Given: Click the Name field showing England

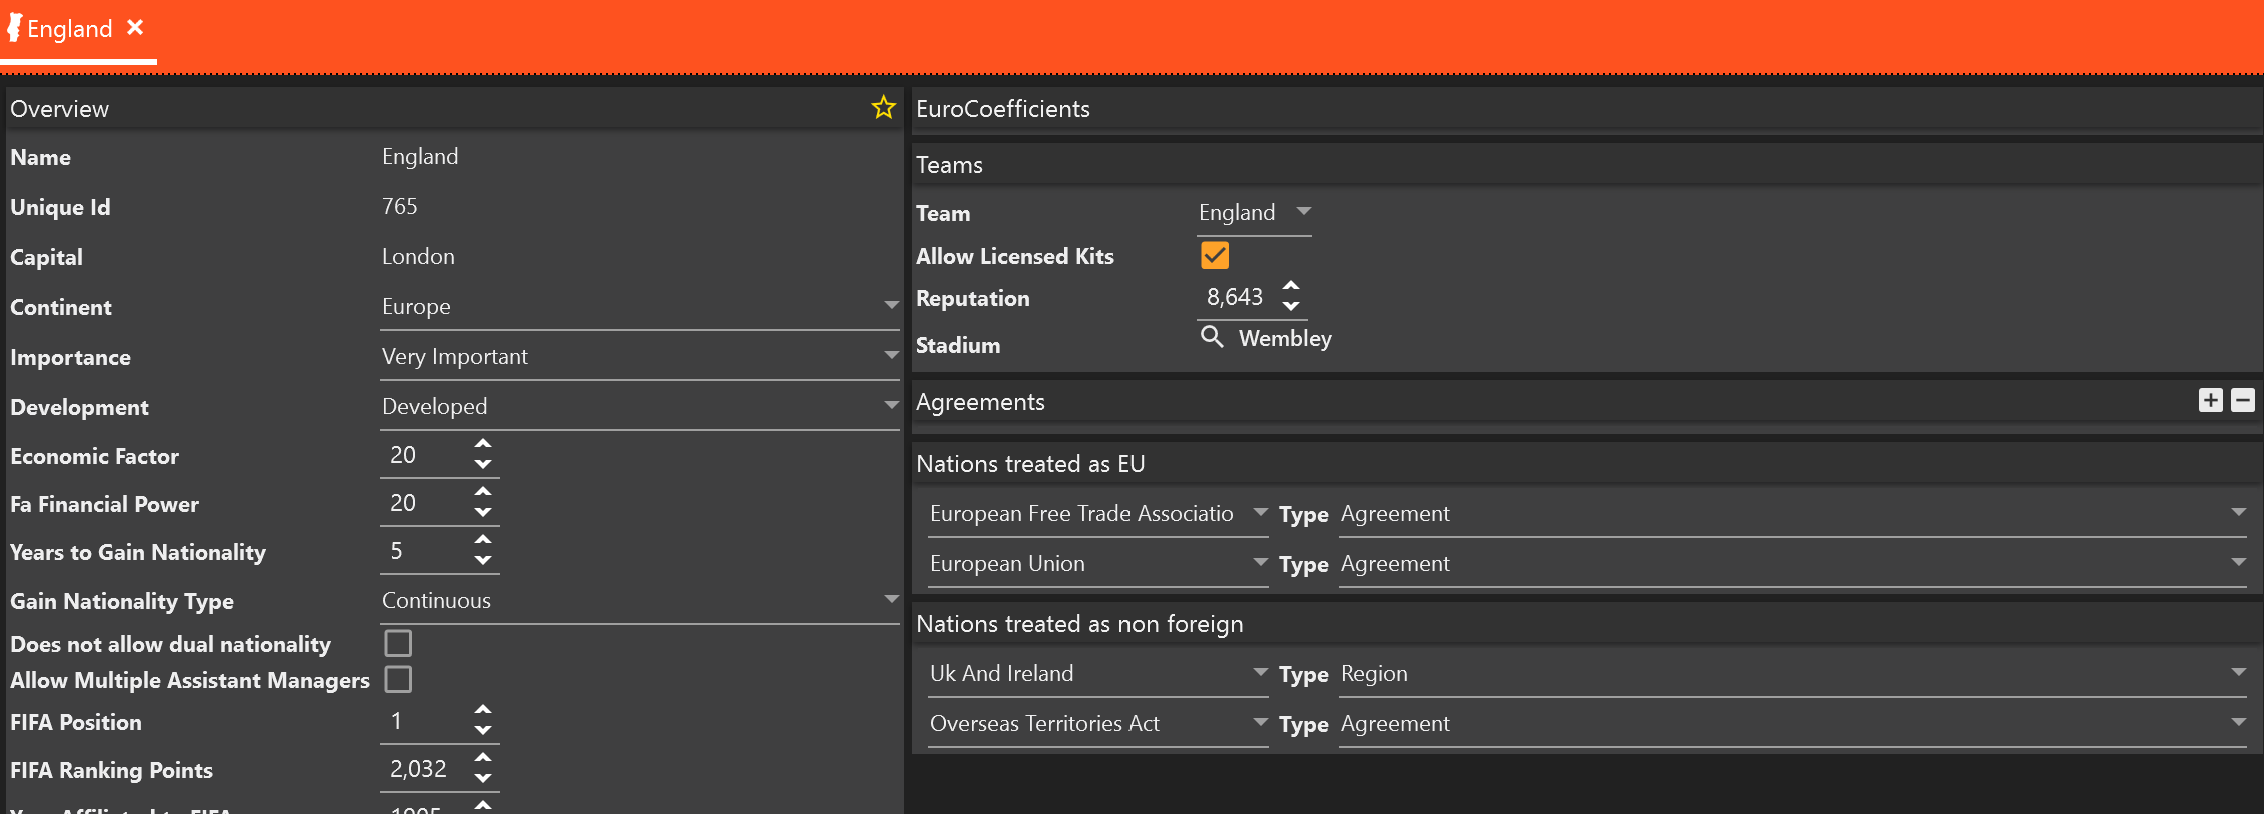Looking at the screenshot, I should pyautogui.click(x=420, y=157).
